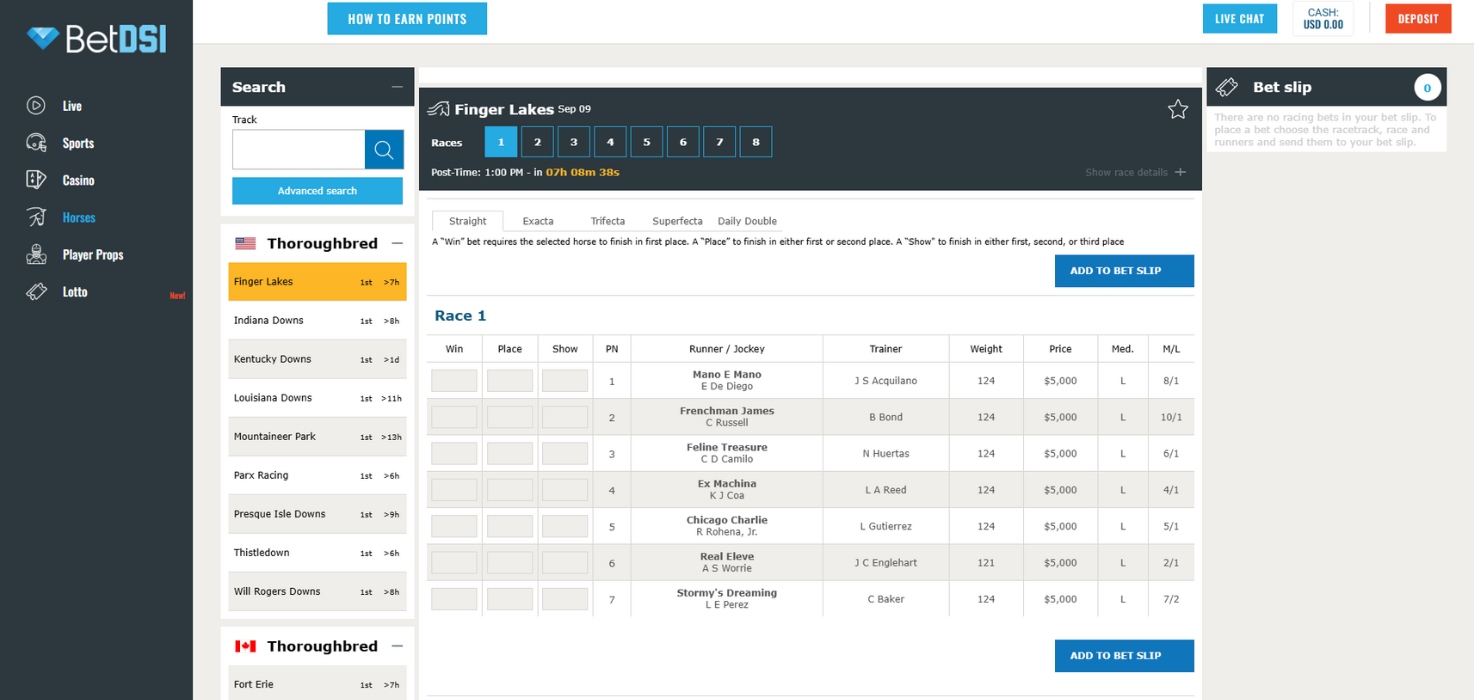Switch to the Daily Double tab
Screen dimensions: 1474x700
pos(747,221)
